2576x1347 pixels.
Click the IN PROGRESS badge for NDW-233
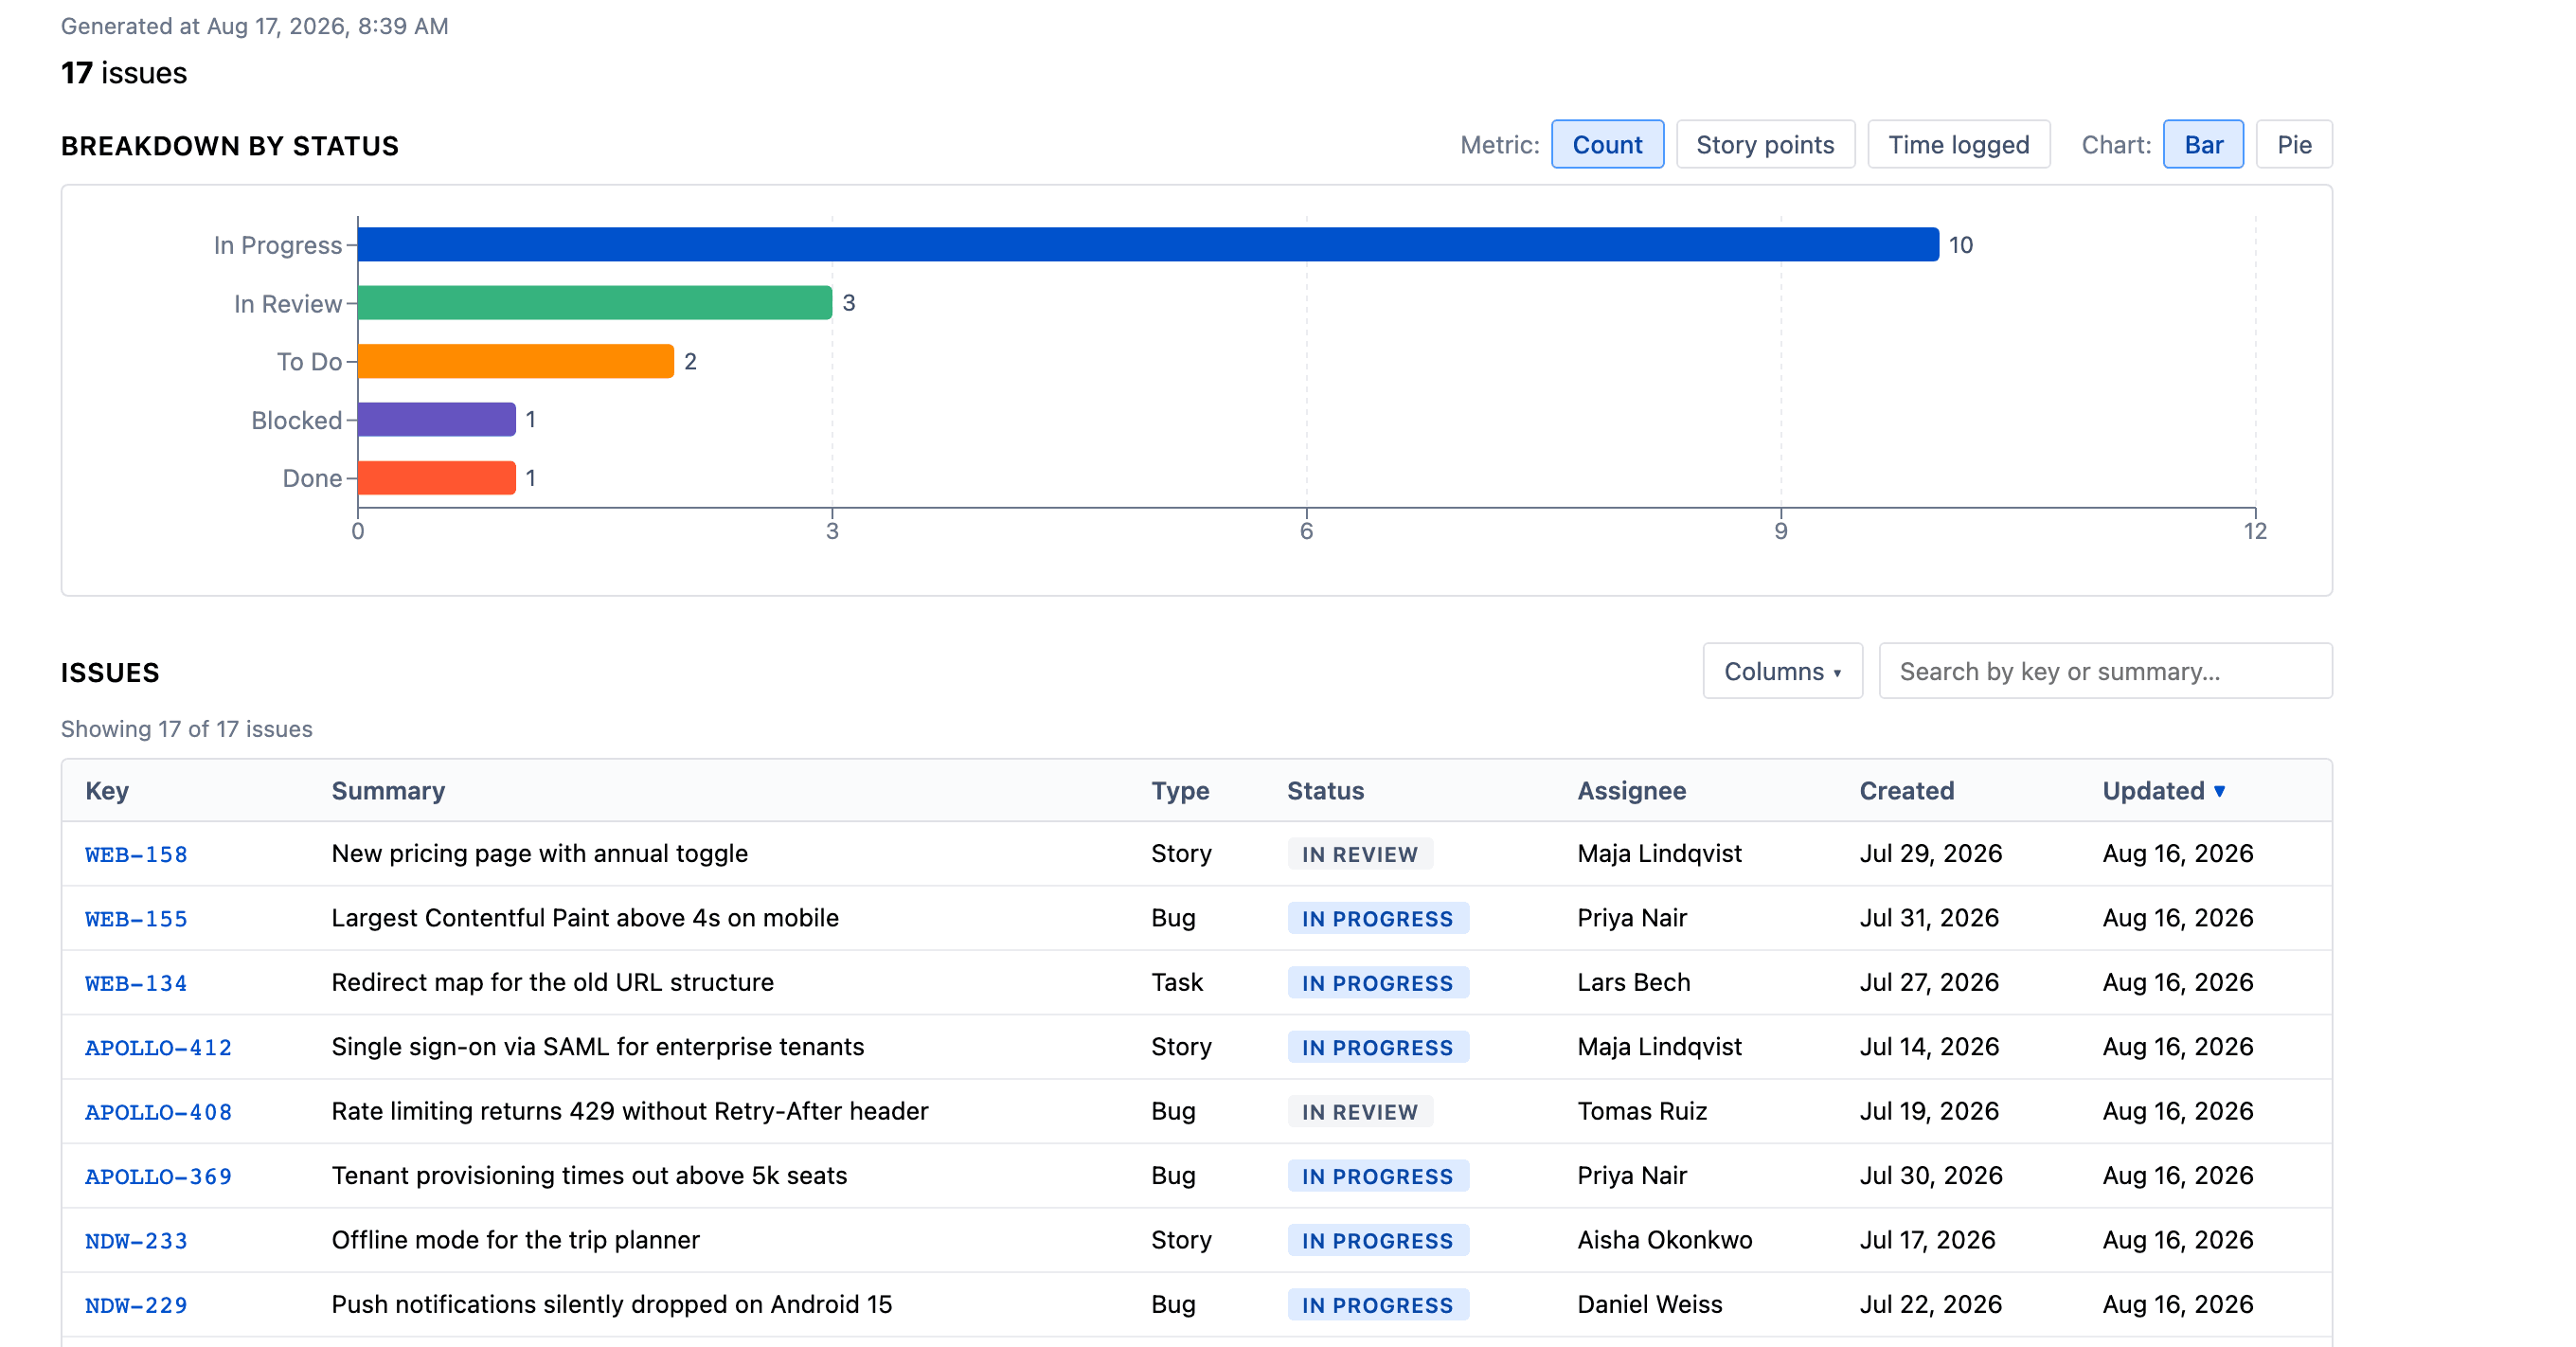coord(1378,1241)
